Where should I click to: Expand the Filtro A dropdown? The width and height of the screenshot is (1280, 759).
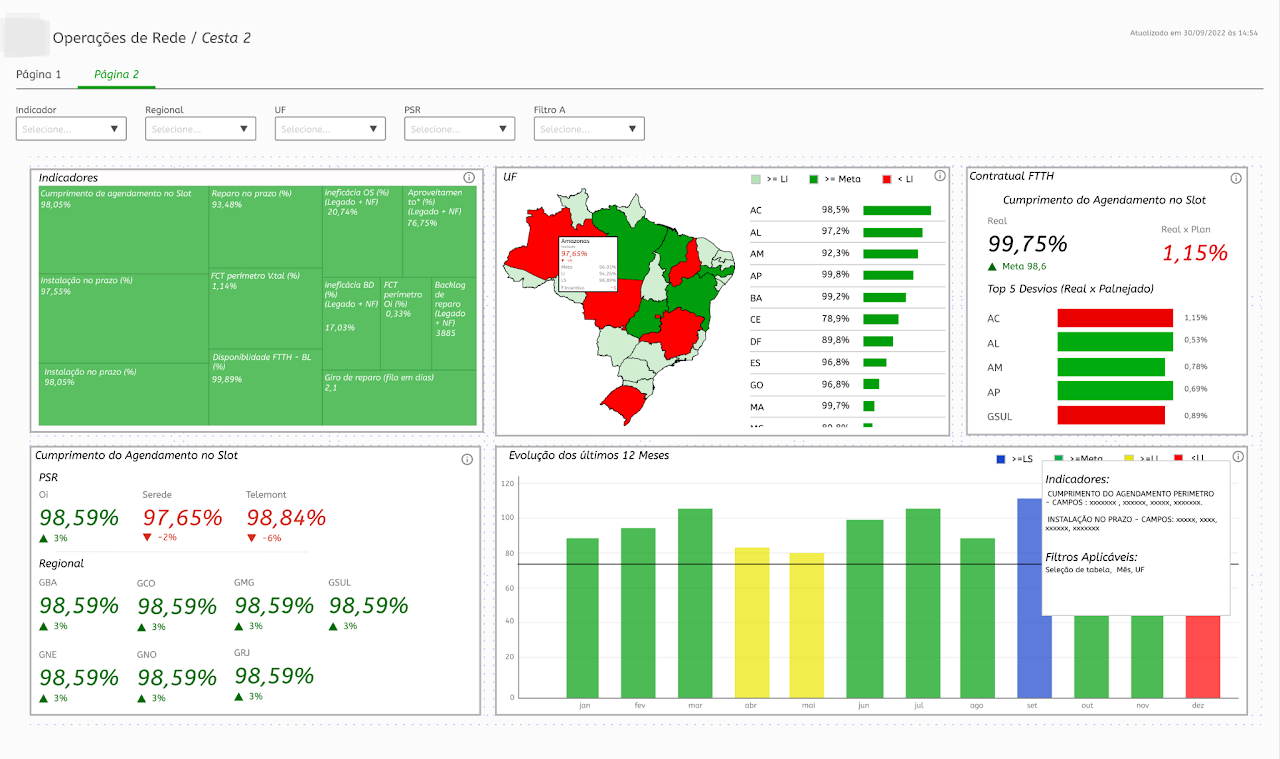click(589, 128)
